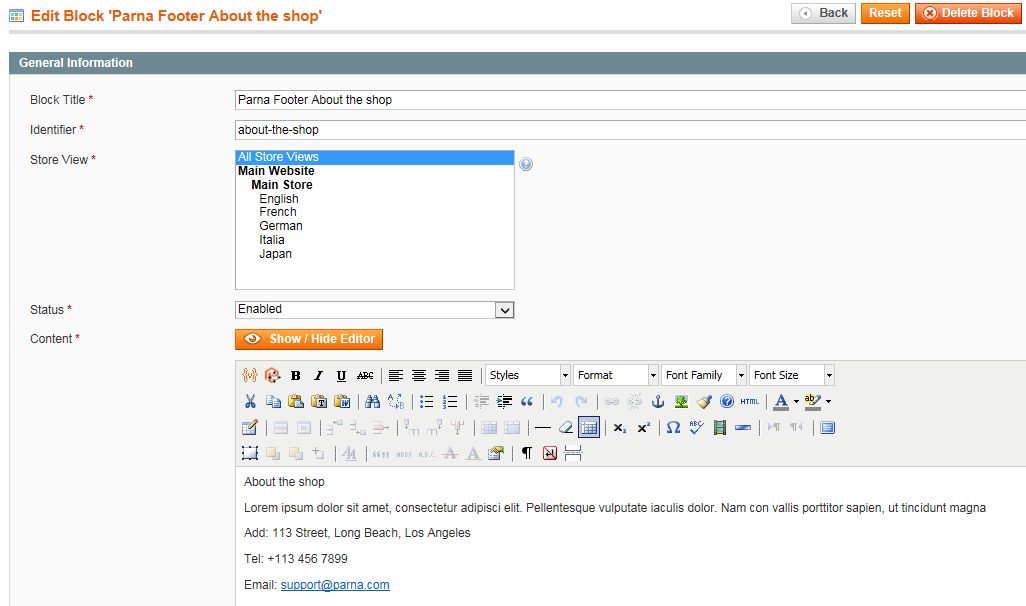Viewport: 1026px width, 606px height.
Task: Click the Find/Replace icon
Action: pos(396,401)
